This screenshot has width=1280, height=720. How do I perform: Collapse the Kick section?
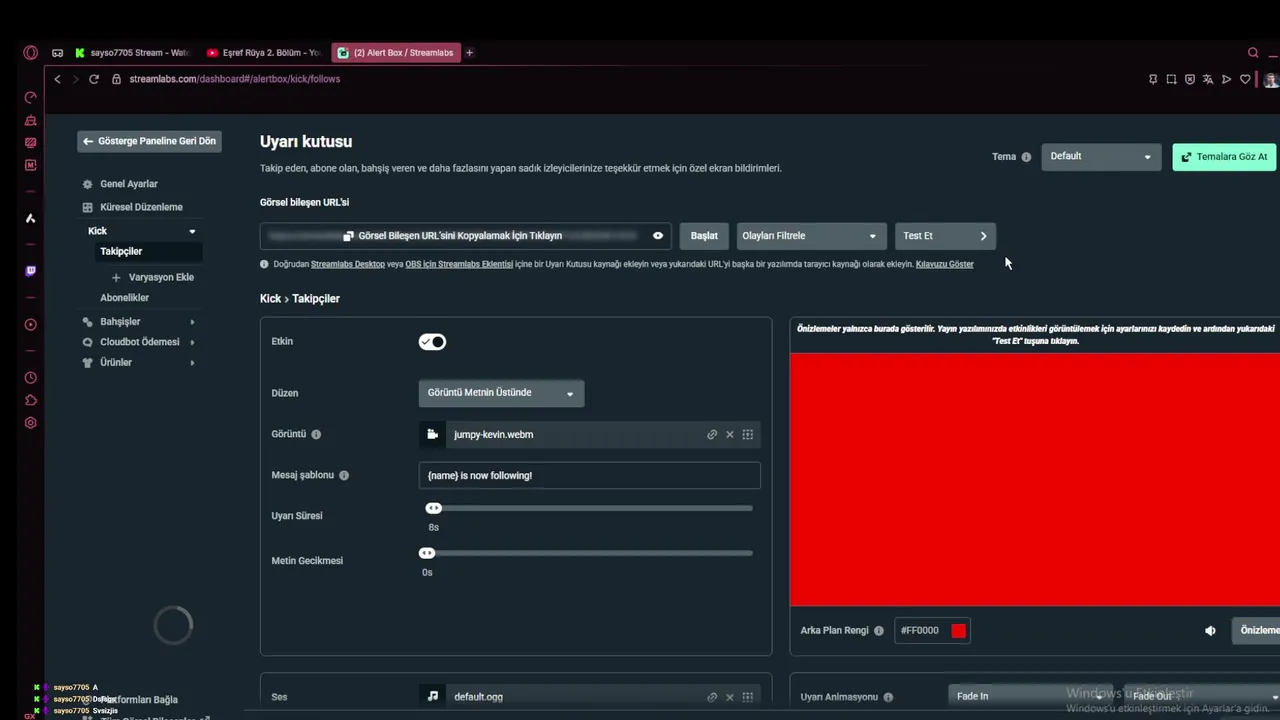pyautogui.click(x=192, y=231)
